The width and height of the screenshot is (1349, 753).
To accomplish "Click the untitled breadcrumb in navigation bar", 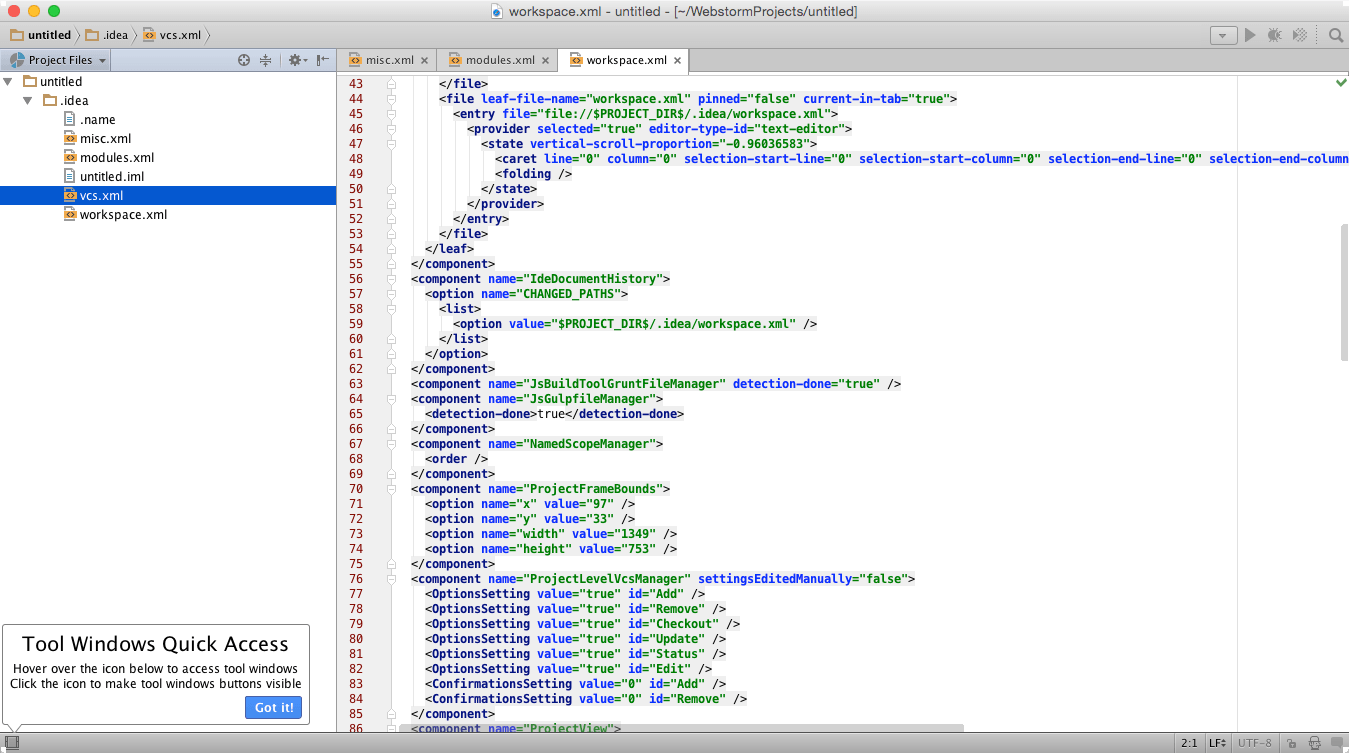I will pyautogui.click(x=41, y=35).
